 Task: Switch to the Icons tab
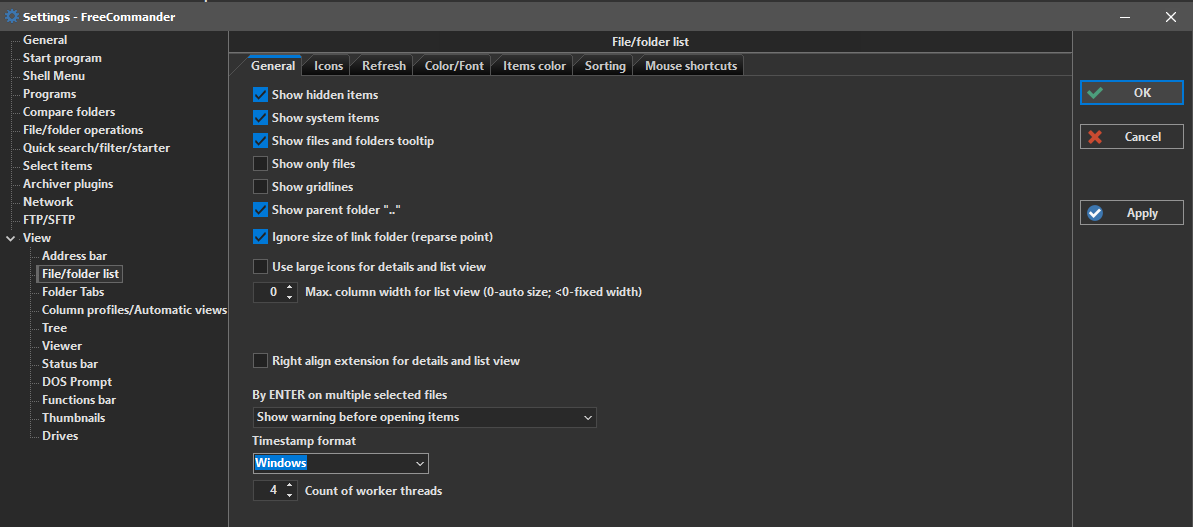click(328, 66)
